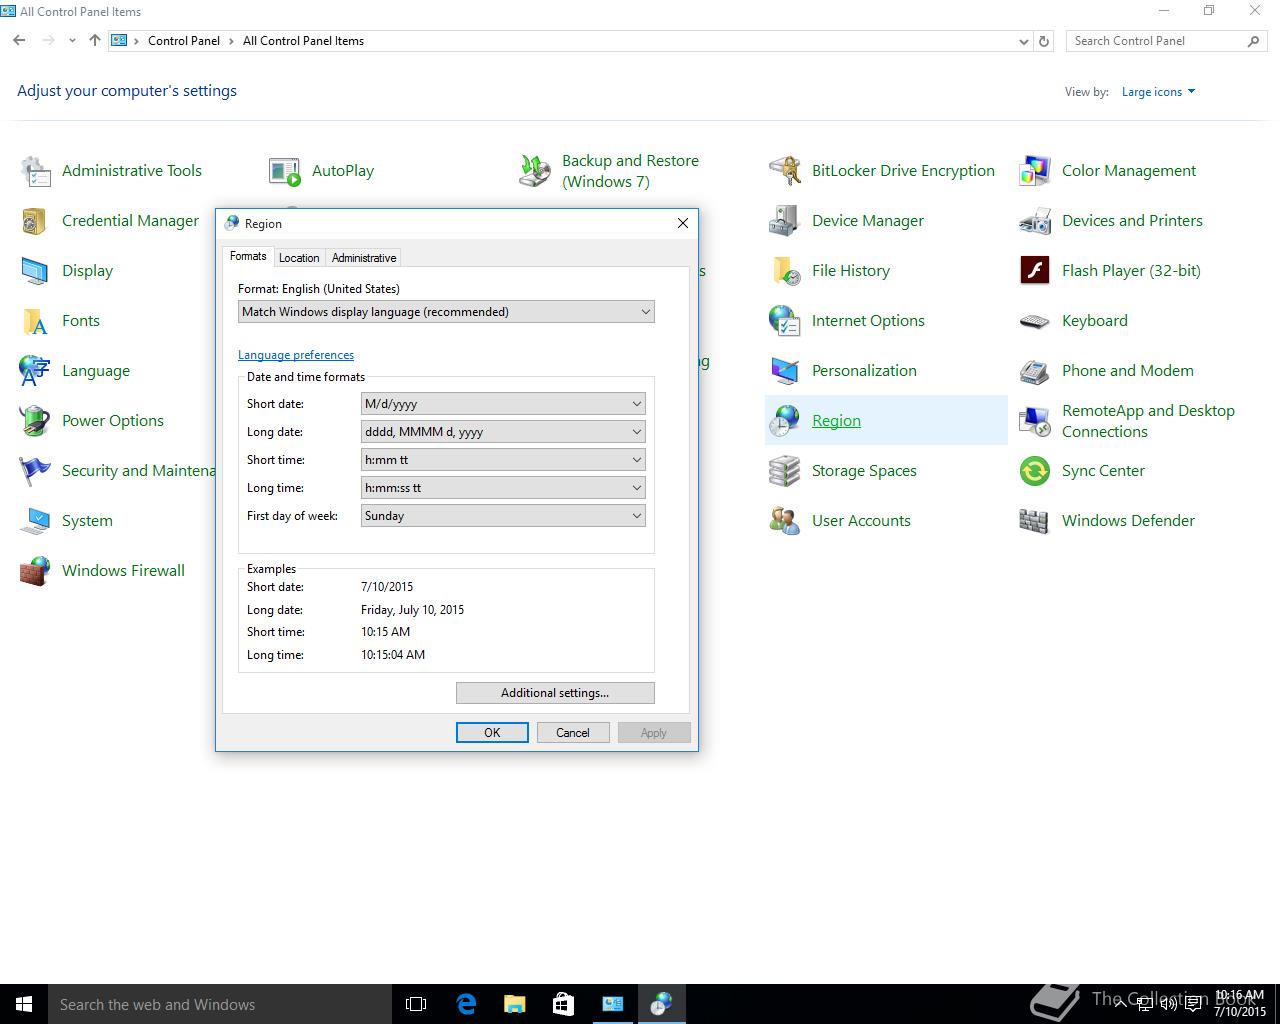Click All Control Panel Items breadcrumb
This screenshot has height=1024, width=1280.
pyautogui.click(x=303, y=41)
